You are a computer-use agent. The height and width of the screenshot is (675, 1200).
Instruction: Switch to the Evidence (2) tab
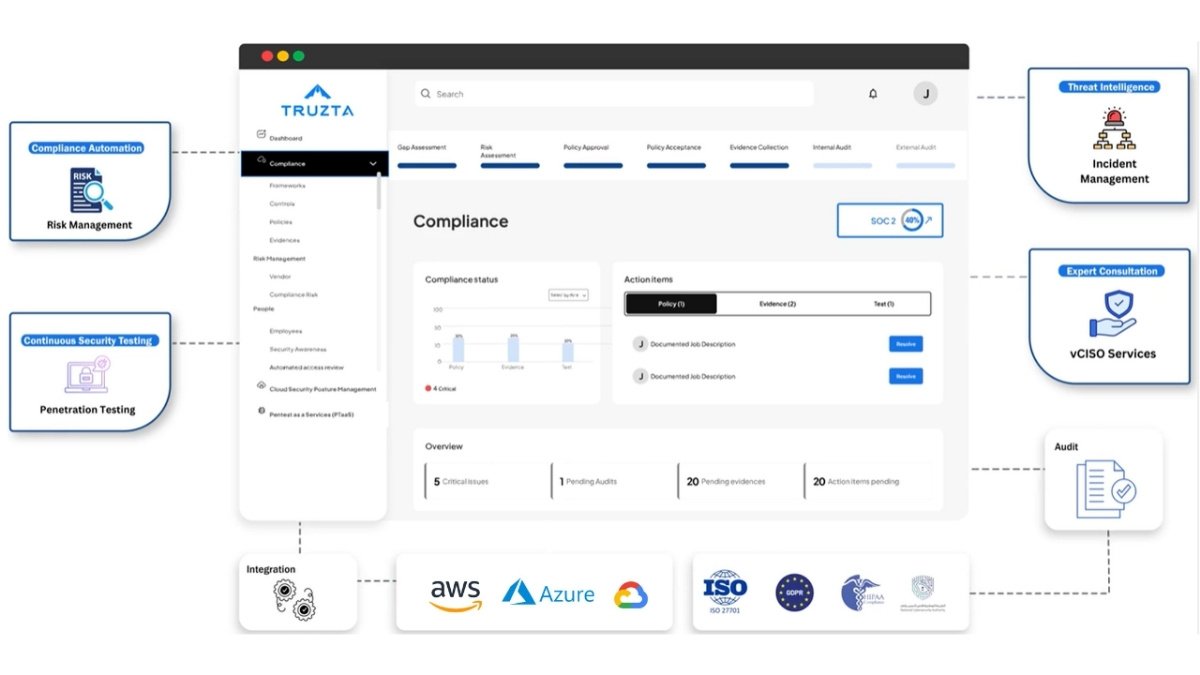pyautogui.click(x=777, y=304)
